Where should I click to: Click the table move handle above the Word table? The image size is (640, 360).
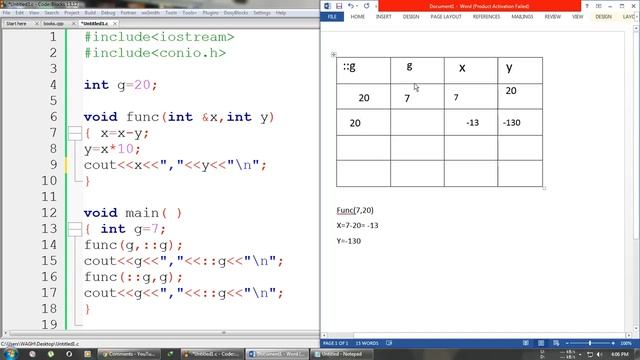pyautogui.click(x=333, y=54)
